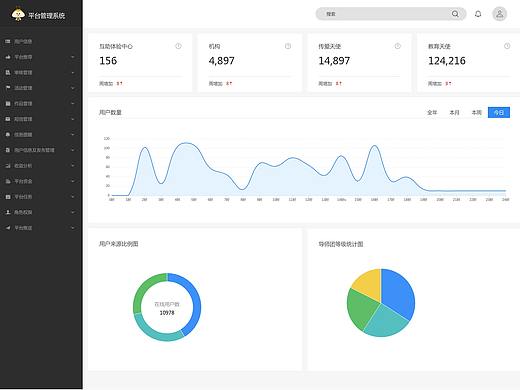
Task: Click the green segment of the donut chart
Action: [x=142, y=290]
